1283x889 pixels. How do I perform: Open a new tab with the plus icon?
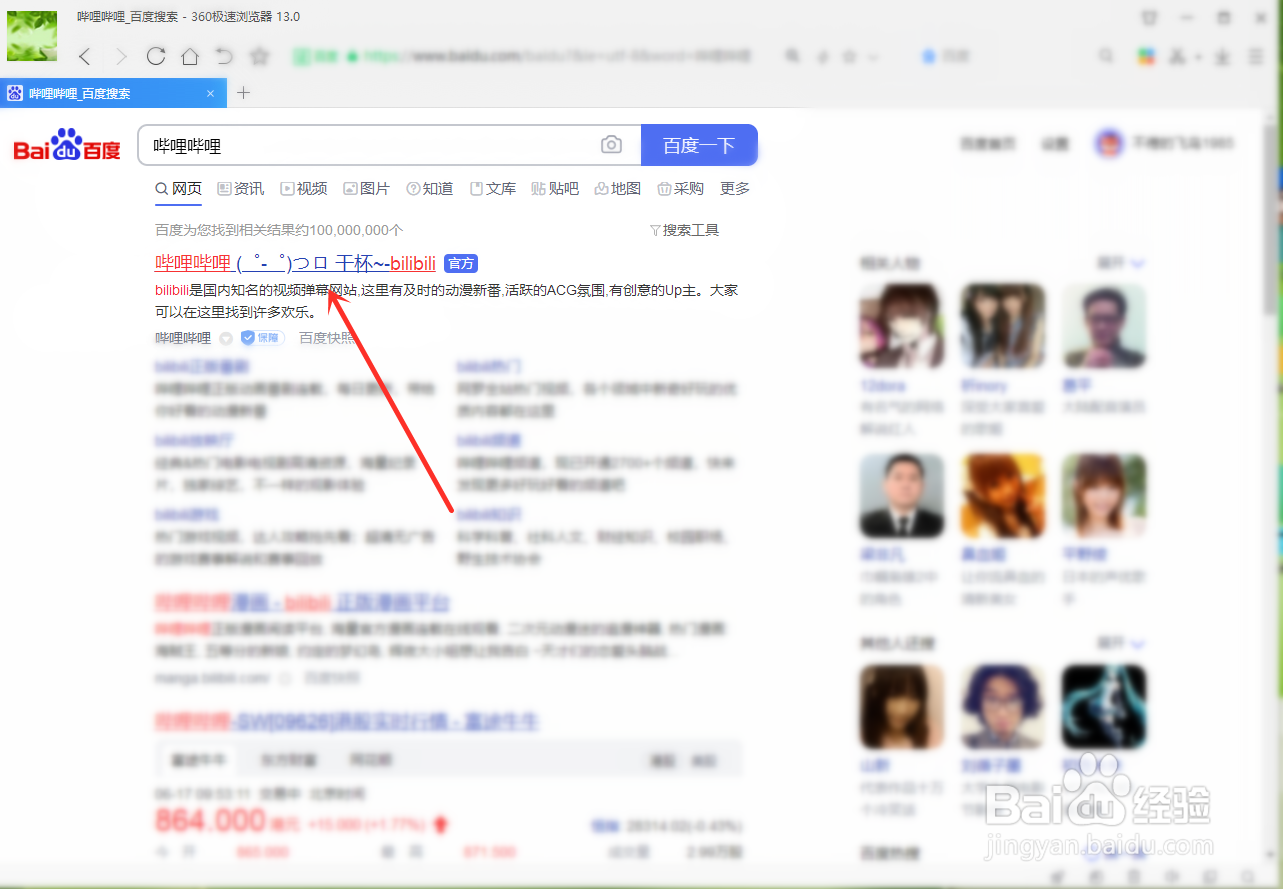pyautogui.click(x=243, y=93)
